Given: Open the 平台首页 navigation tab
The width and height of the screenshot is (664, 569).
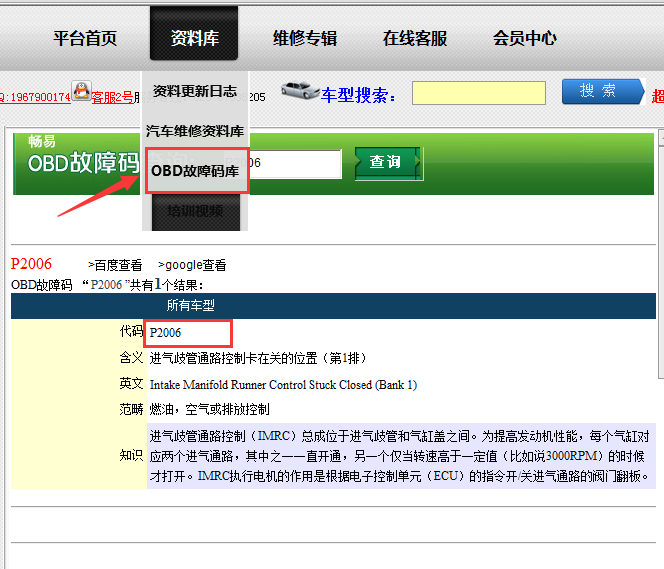Looking at the screenshot, I should tap(85, 38).
